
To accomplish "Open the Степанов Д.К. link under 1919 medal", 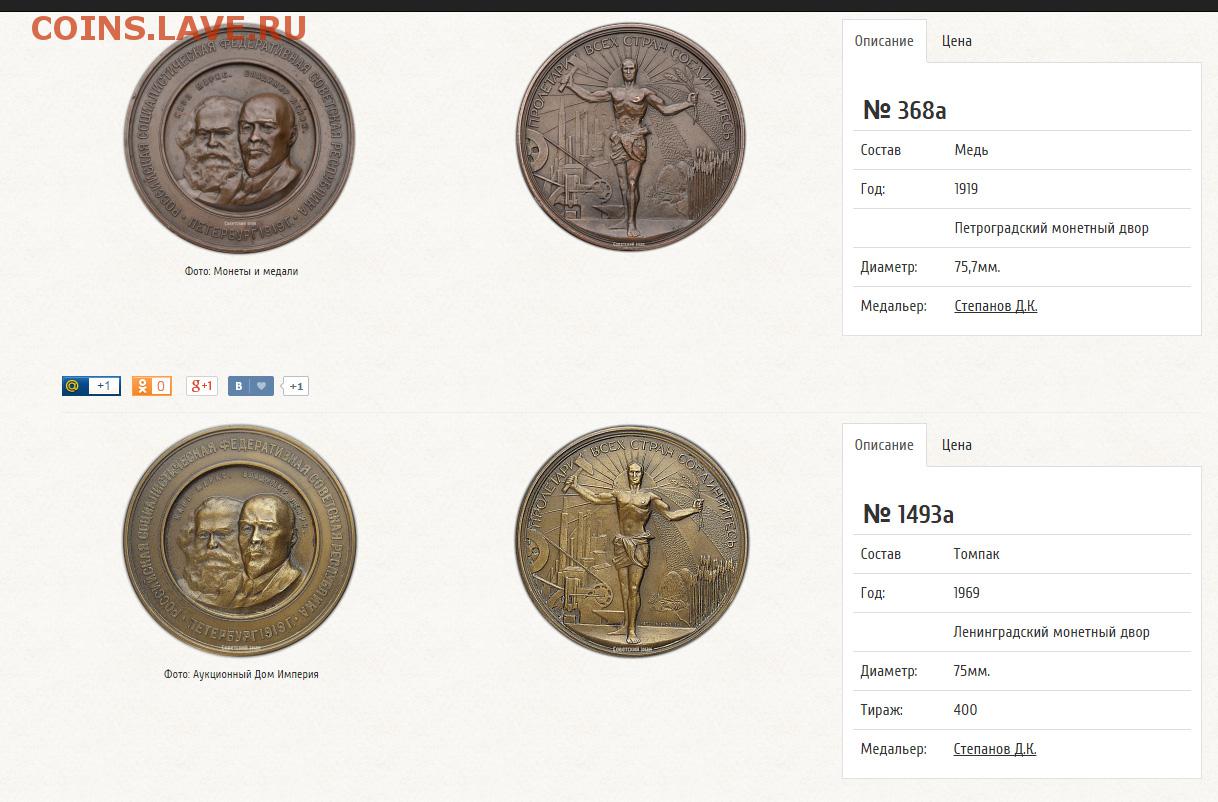I will (x=996, y=306).
